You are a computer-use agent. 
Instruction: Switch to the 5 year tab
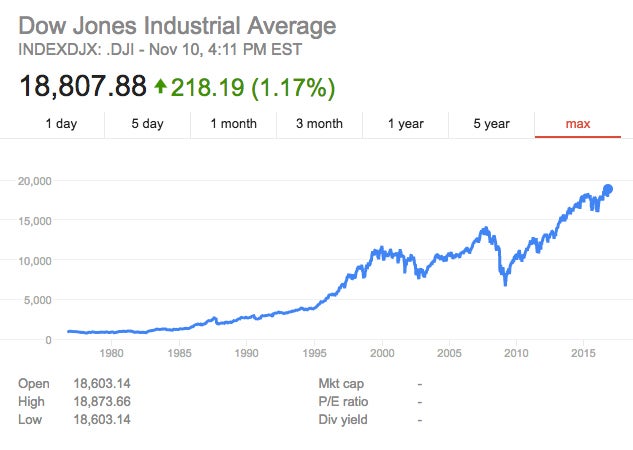coord(492,124)
